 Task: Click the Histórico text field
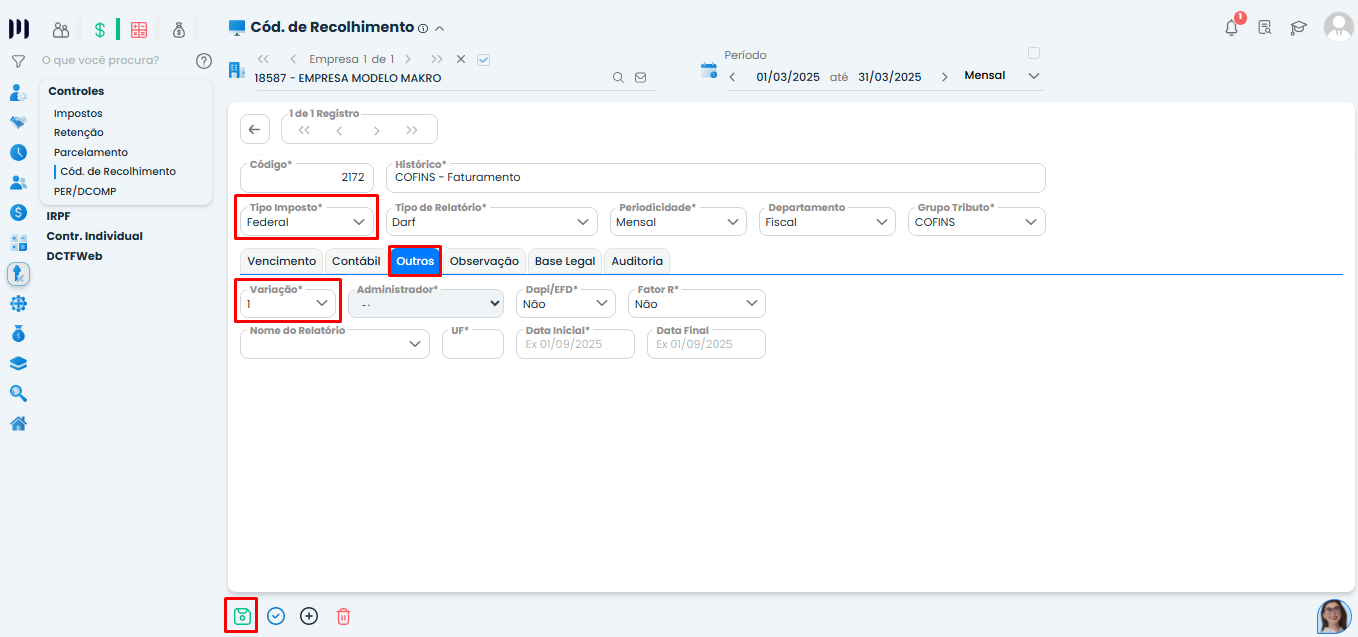click(714, 177)
